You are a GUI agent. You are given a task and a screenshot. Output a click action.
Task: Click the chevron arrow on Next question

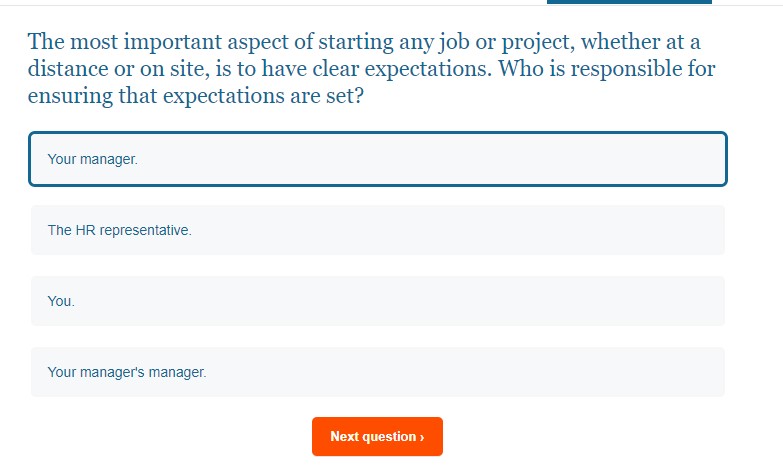(422, 437)
